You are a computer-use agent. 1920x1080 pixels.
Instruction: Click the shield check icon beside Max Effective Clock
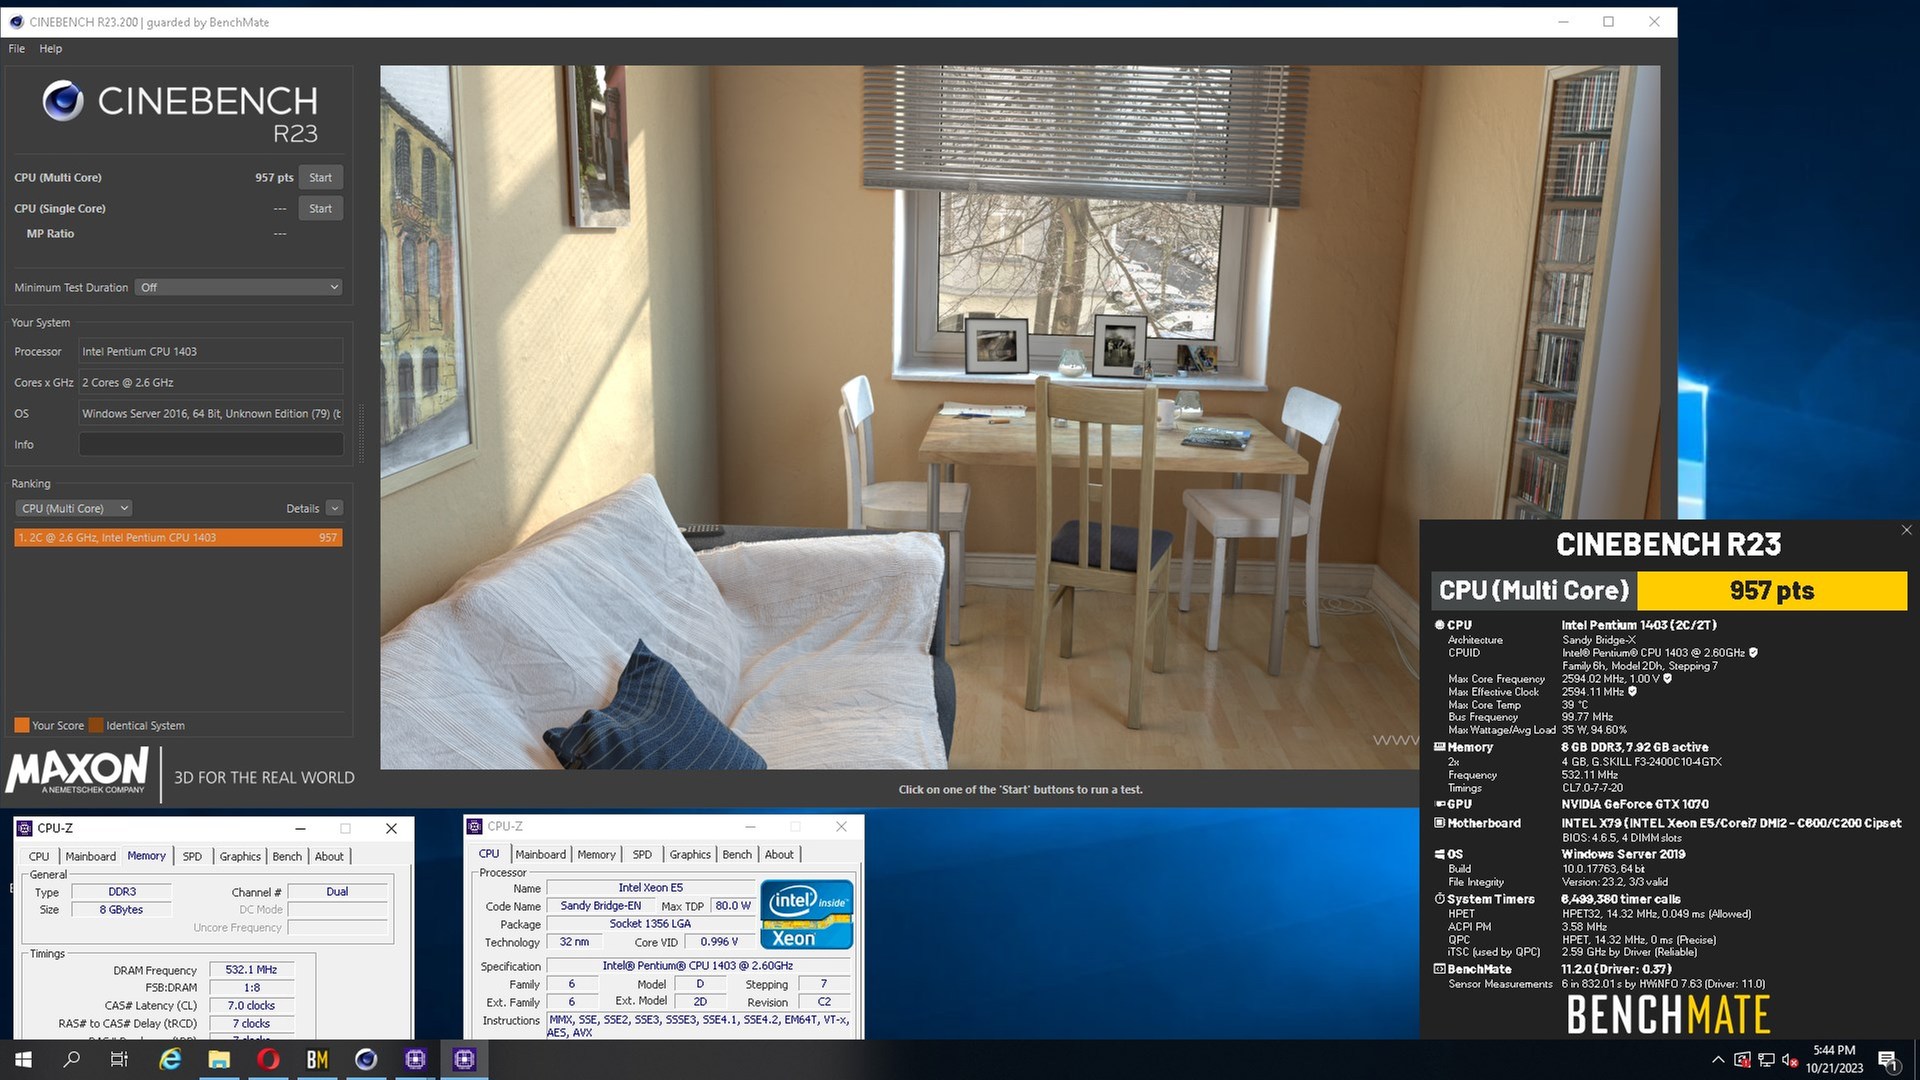click(1633, 691)
